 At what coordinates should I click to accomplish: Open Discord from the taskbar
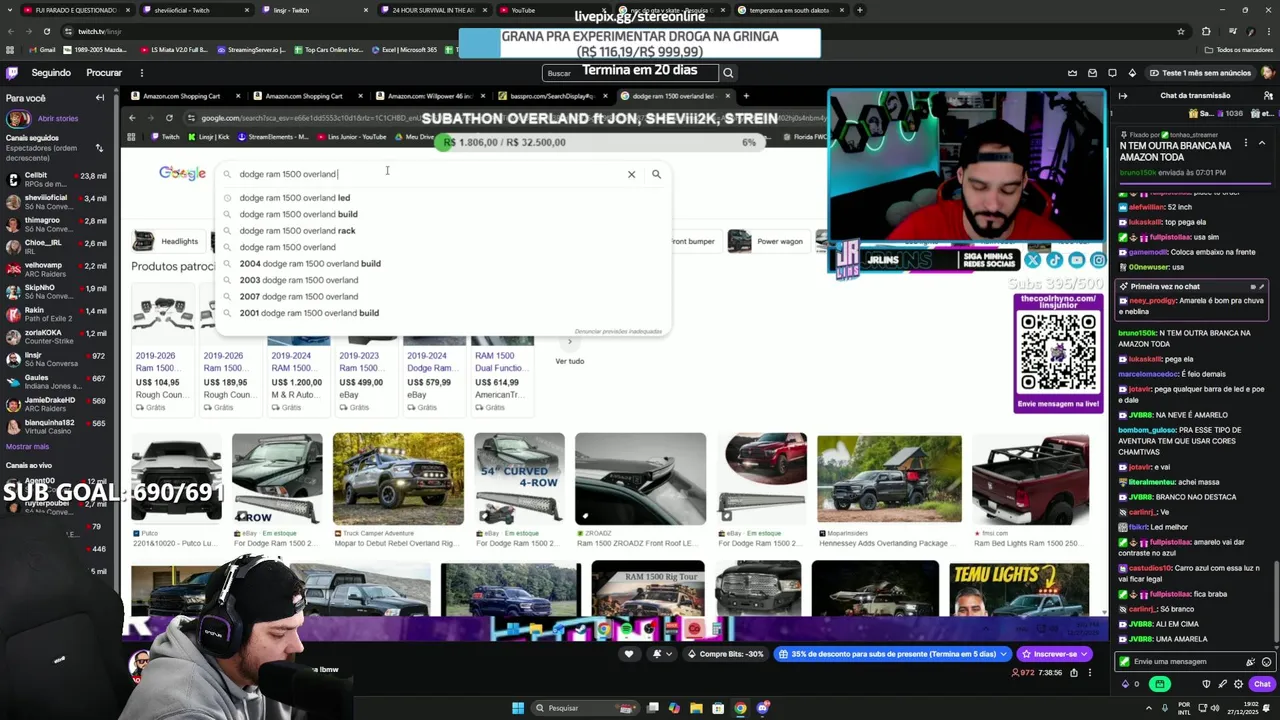(762, 708)
